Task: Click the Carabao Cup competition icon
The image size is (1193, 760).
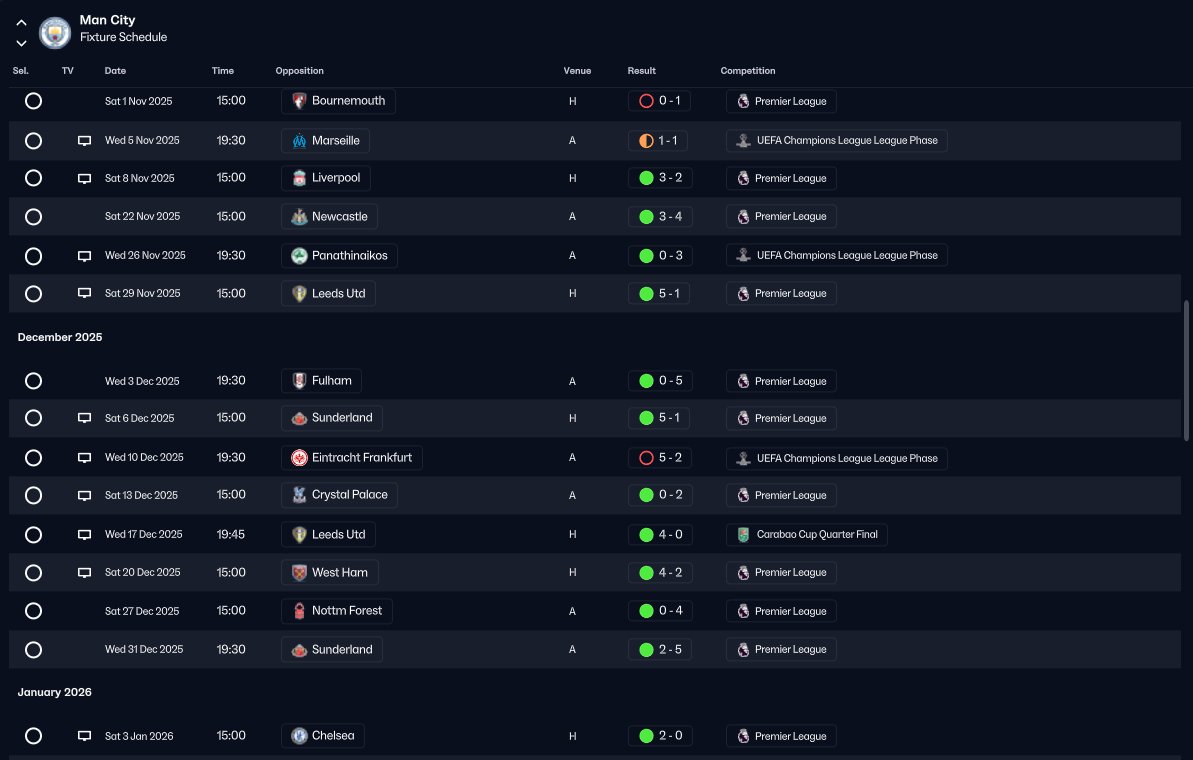Action: pos(743,535)
